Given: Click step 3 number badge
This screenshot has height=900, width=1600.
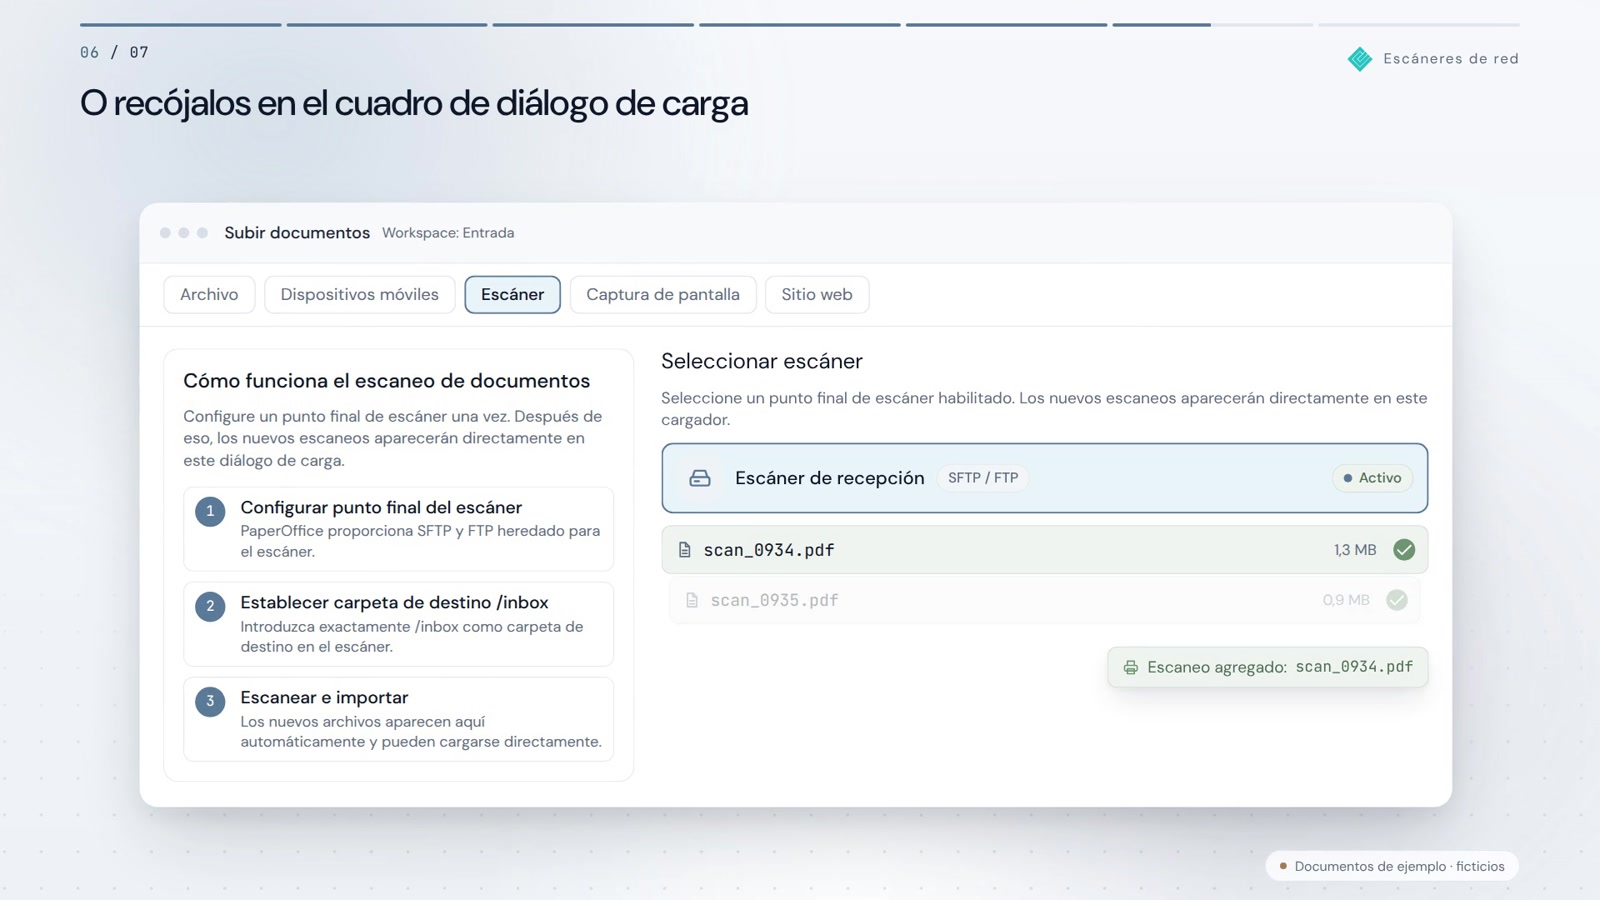Looking at the screenshot, I should (x=210, y=701).
